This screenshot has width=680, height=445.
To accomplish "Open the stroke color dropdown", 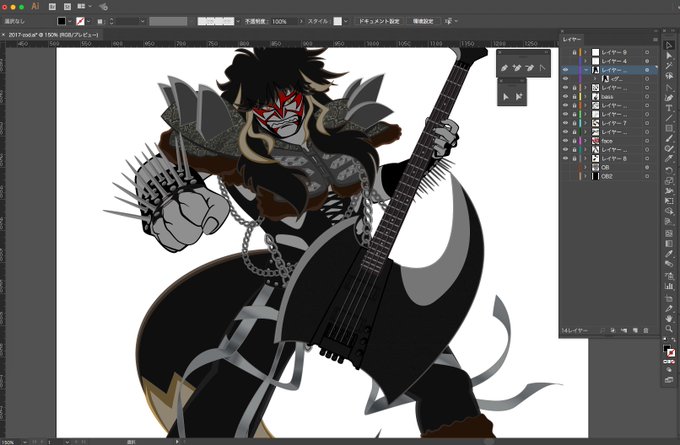I will [88, 21].
